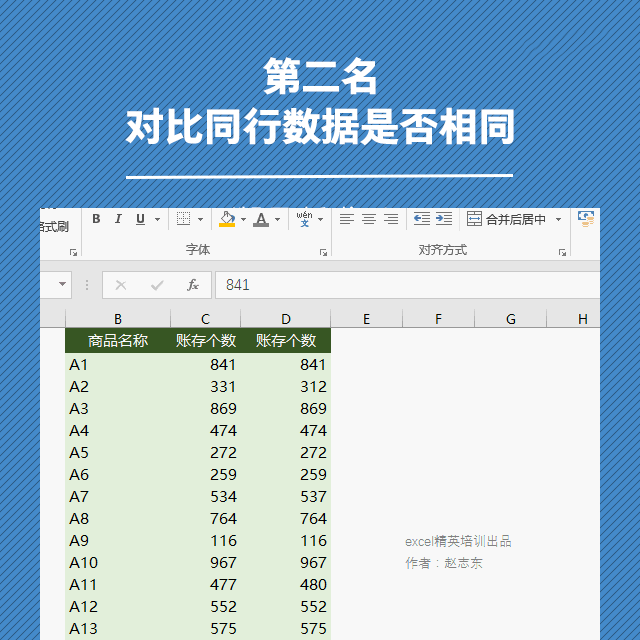
Task: Select column D cell in row A6
Action: pyautogui.click(x=286, y=475)
